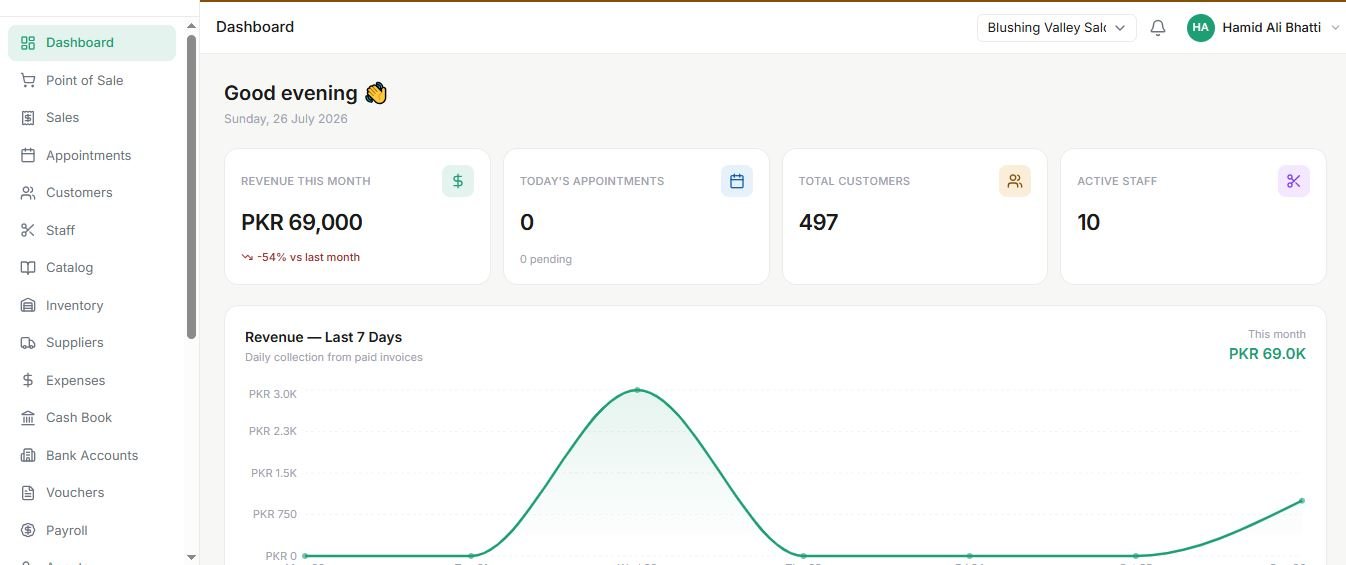Click the Active Staff count 10
1346x565 pixels.
[1089, 223]
